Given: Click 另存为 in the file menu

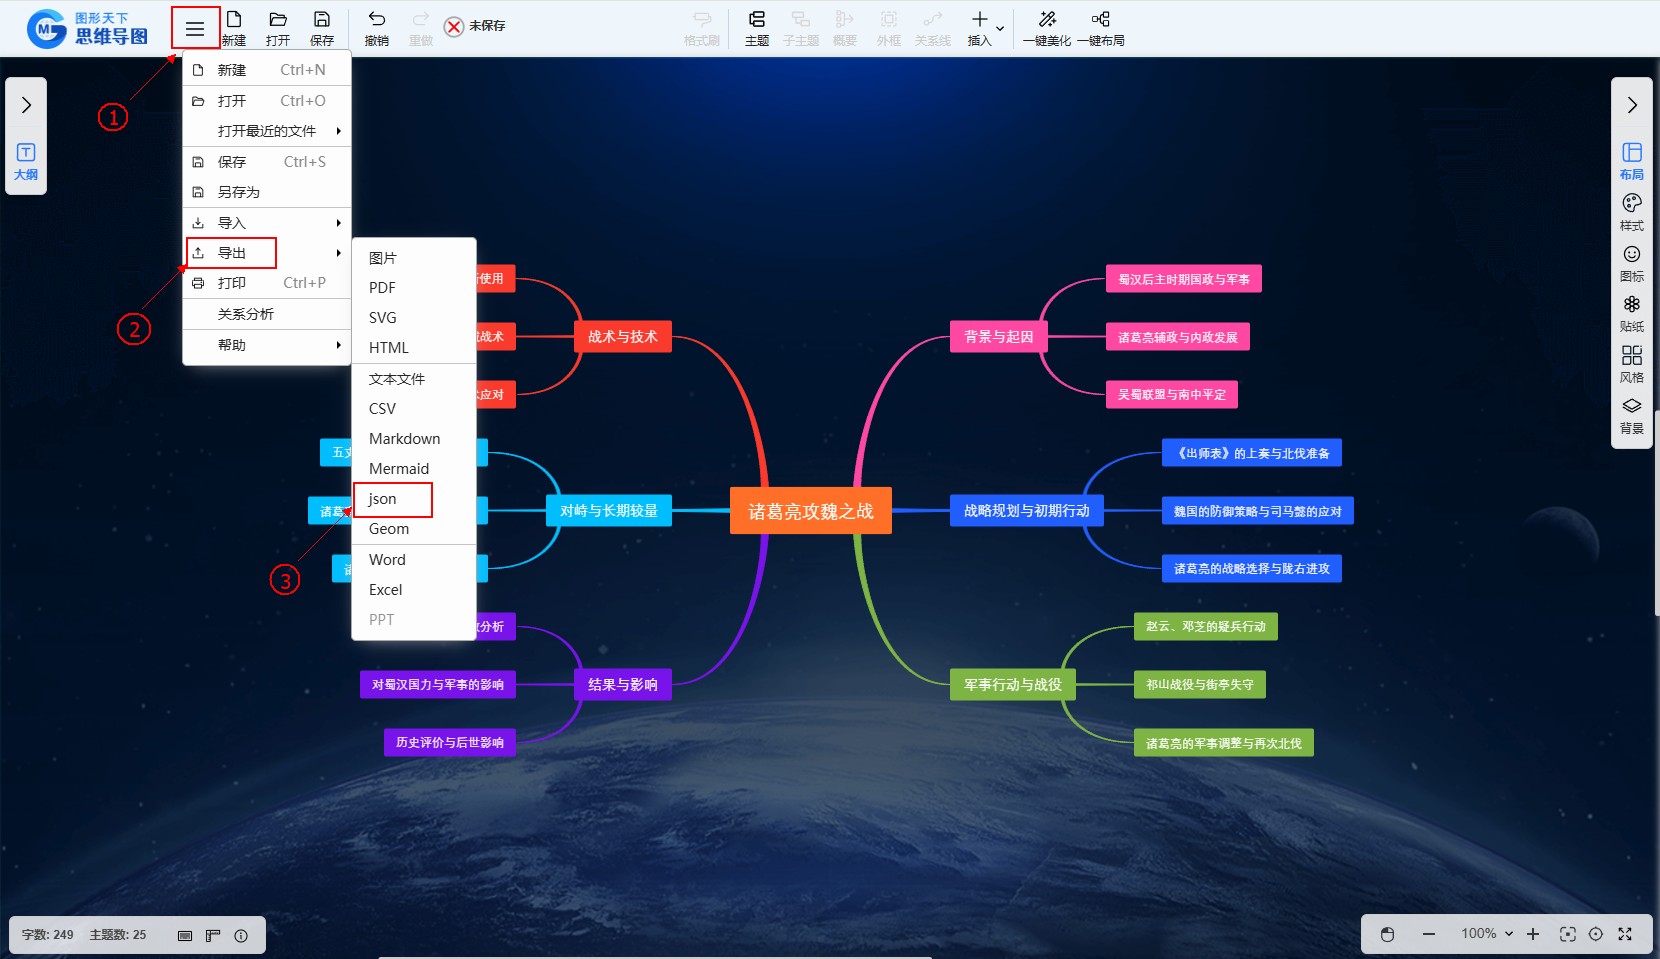Looking at the screenshot, I should 239,192.
